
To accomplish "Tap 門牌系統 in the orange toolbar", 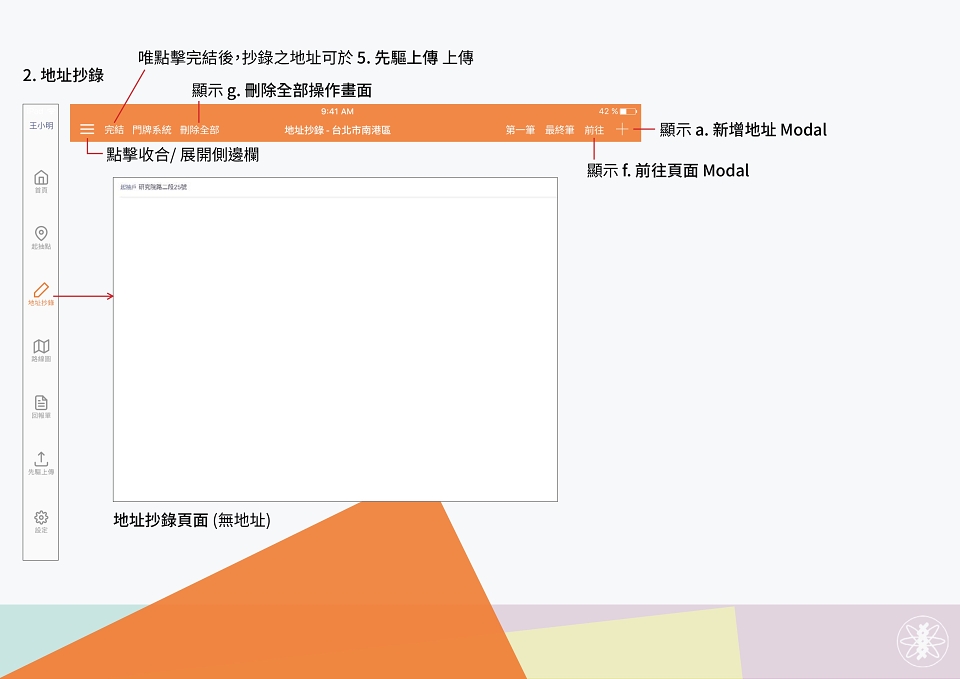I will 152,130.
